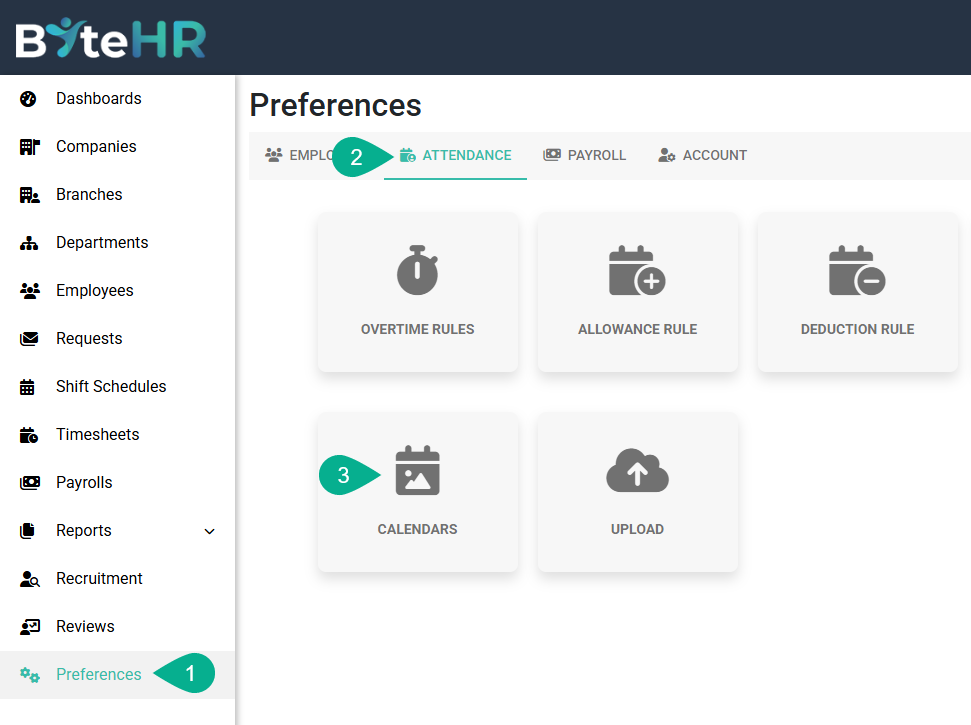Viewport: 971px width, 725px height.
Task: Click the Reports documents icon
Action: click(27, 531)
